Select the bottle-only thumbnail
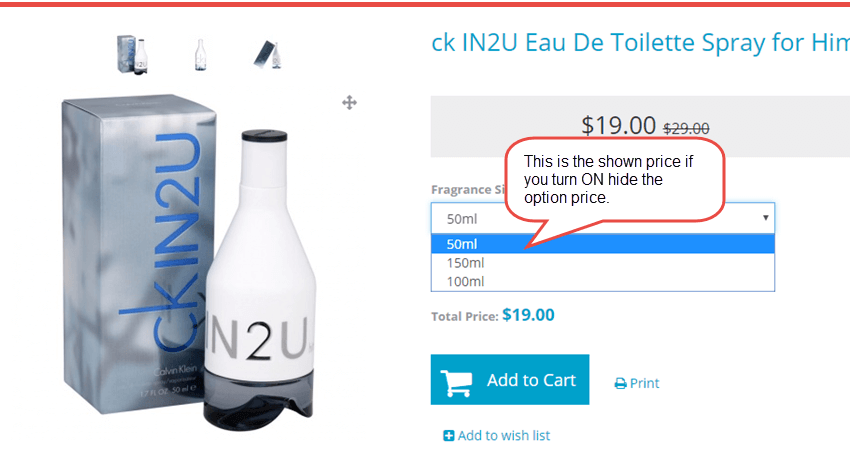The height and width of the screenshot is (465, 850). point(201,54)
